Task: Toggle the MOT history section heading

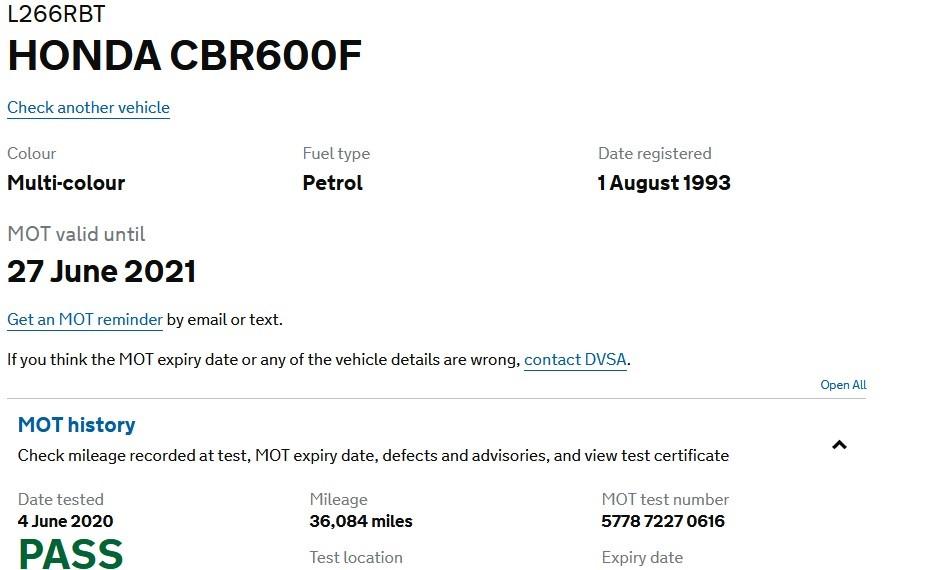Action: [x=77, y=425]
